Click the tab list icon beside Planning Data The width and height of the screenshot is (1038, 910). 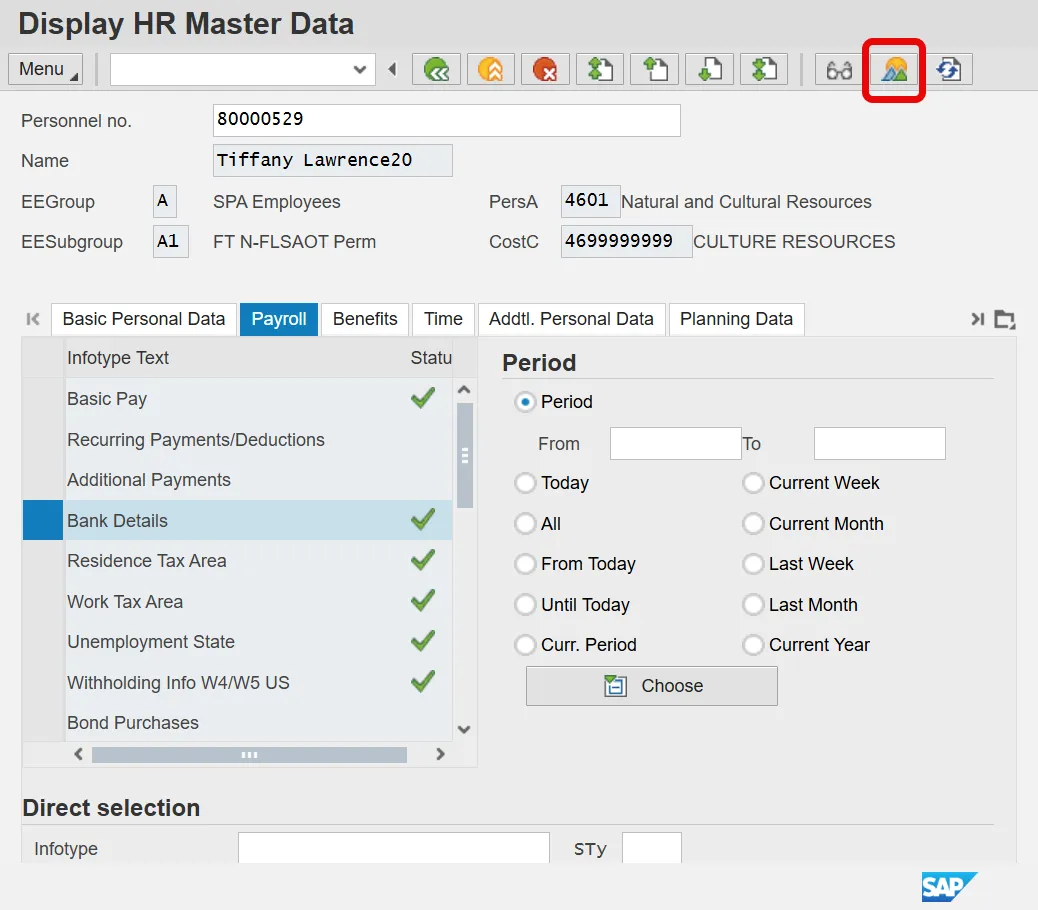click(x=1005, y=319)
